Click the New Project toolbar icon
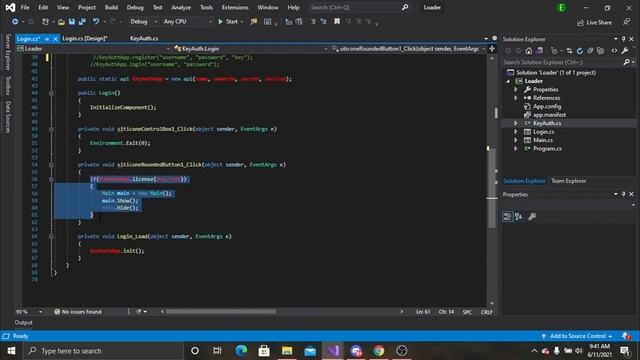 click(45, 22)
